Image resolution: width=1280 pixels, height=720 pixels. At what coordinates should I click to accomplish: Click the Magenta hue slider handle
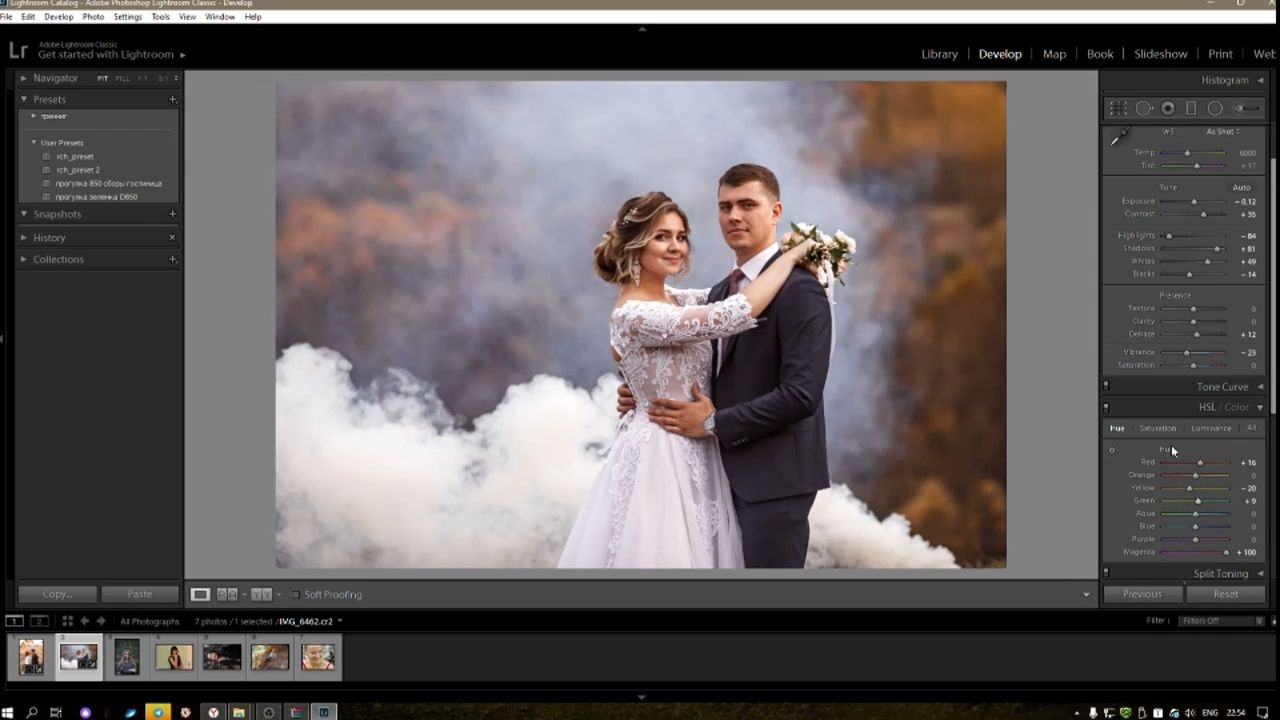coord(1226,552)
